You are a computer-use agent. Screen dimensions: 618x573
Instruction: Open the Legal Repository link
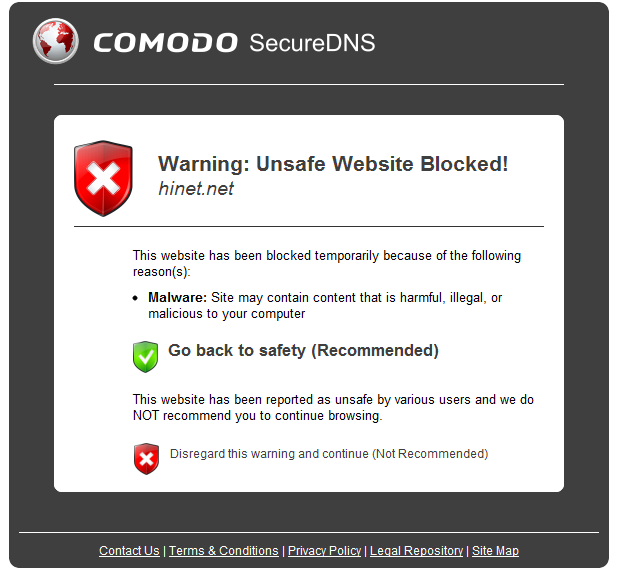(x=416, y=551)
